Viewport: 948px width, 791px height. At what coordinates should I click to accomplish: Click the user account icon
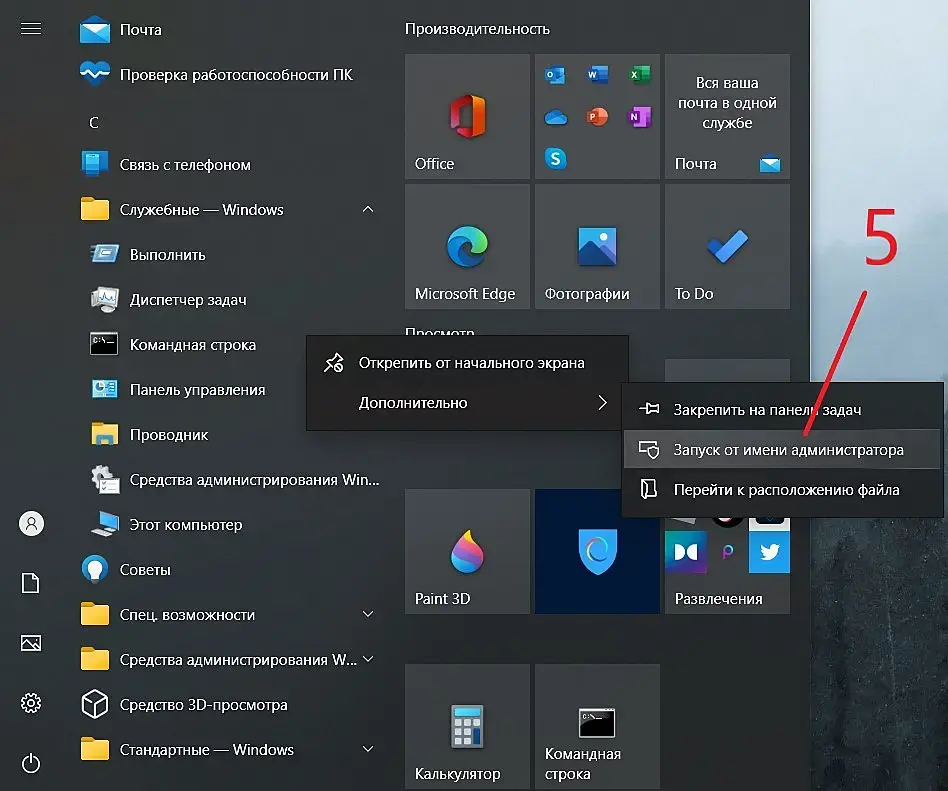[x=31, y=523]
